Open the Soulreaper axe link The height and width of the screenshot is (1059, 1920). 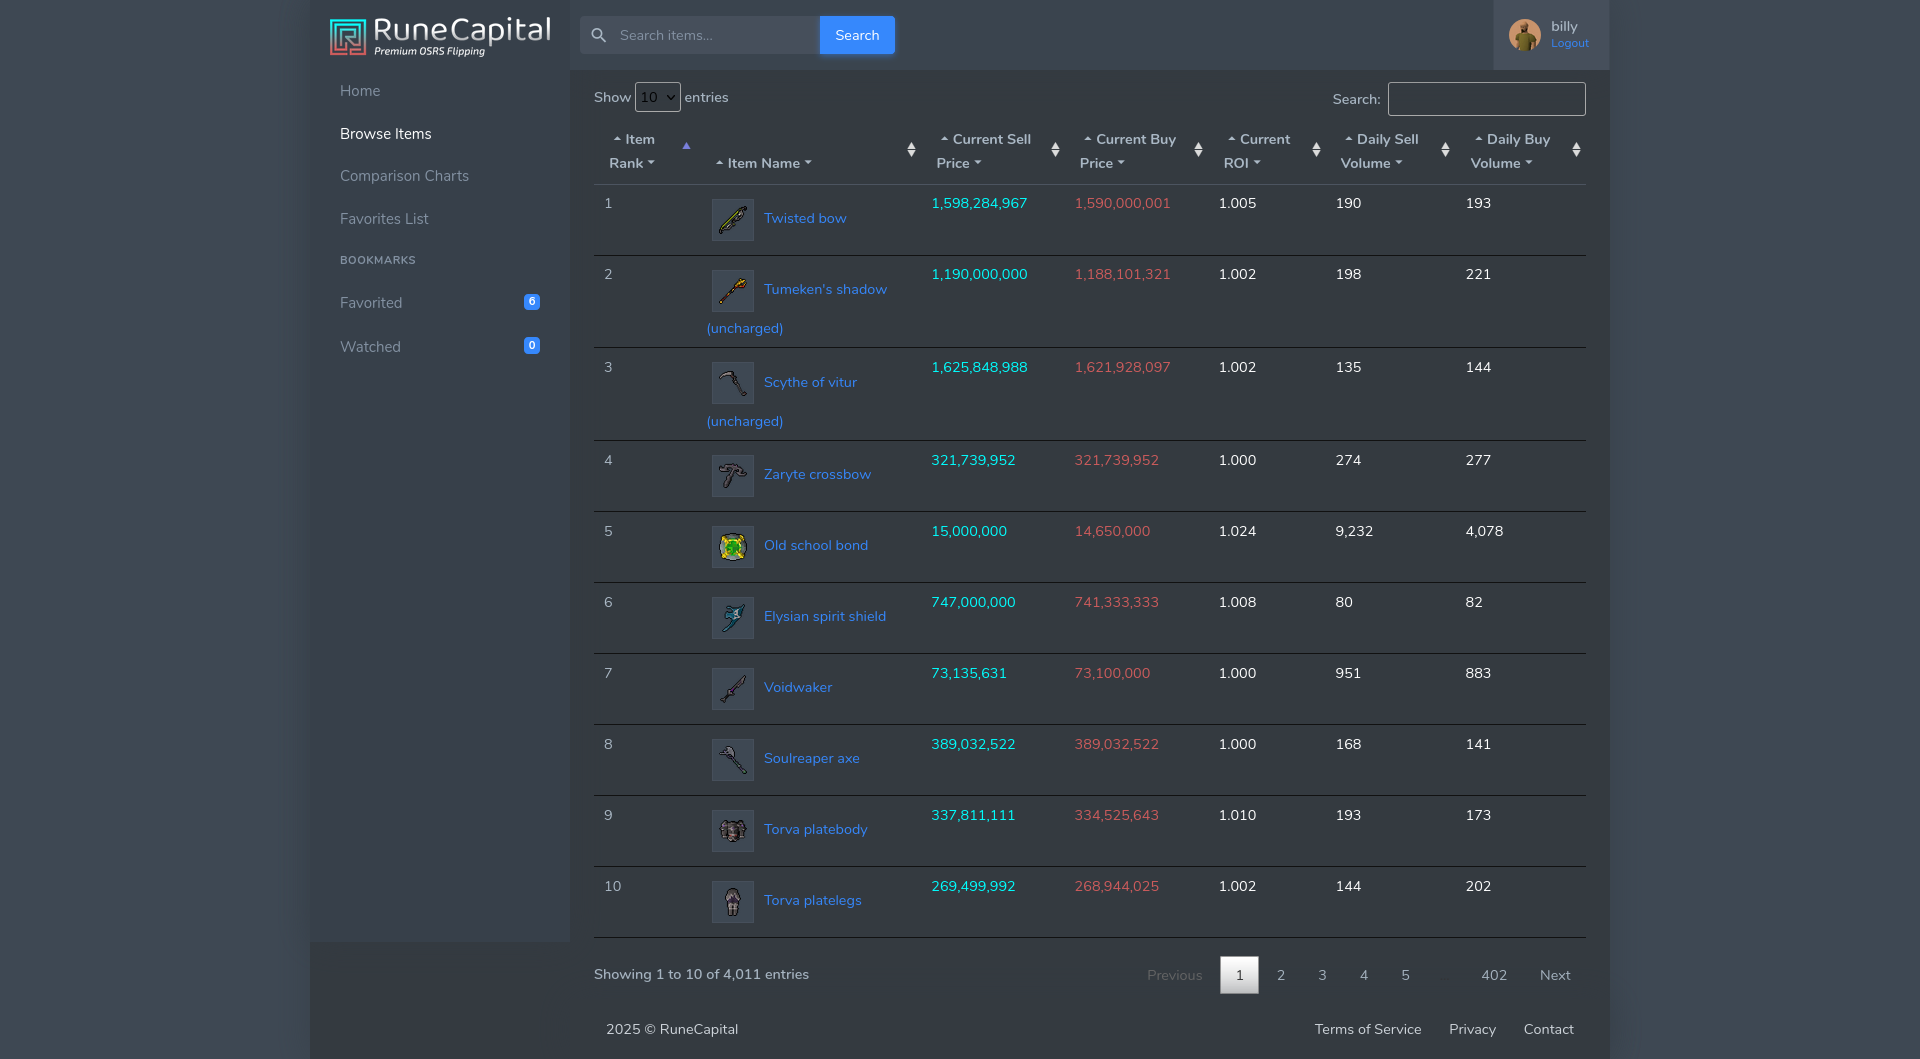[x=811, y=758]
